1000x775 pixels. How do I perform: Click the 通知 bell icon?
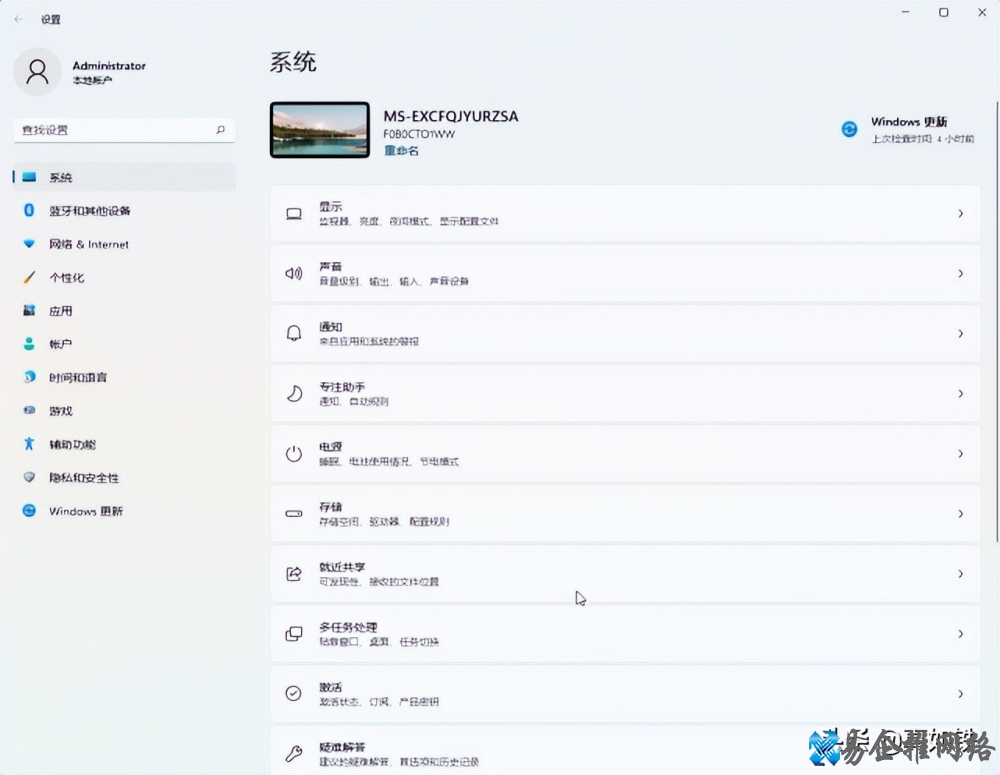294,333
